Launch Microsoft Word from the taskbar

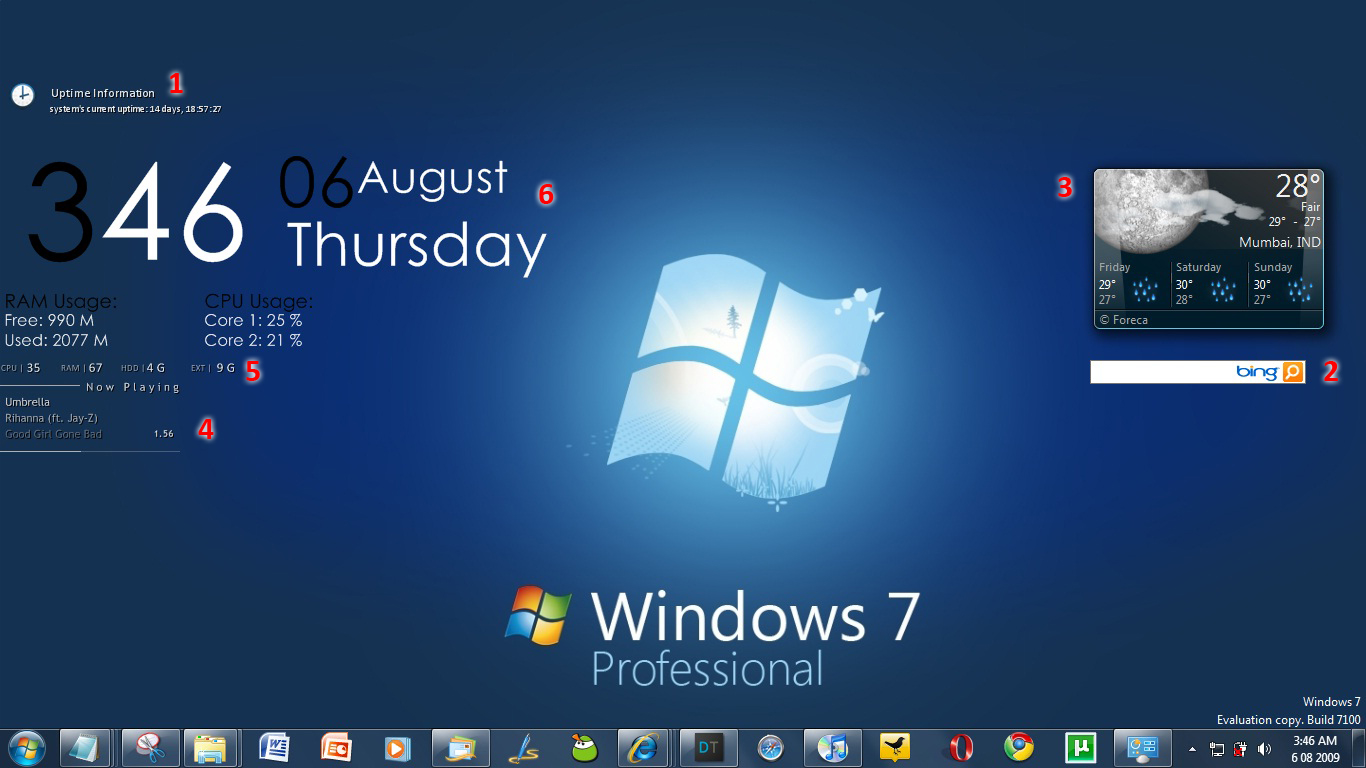(275, 748)
